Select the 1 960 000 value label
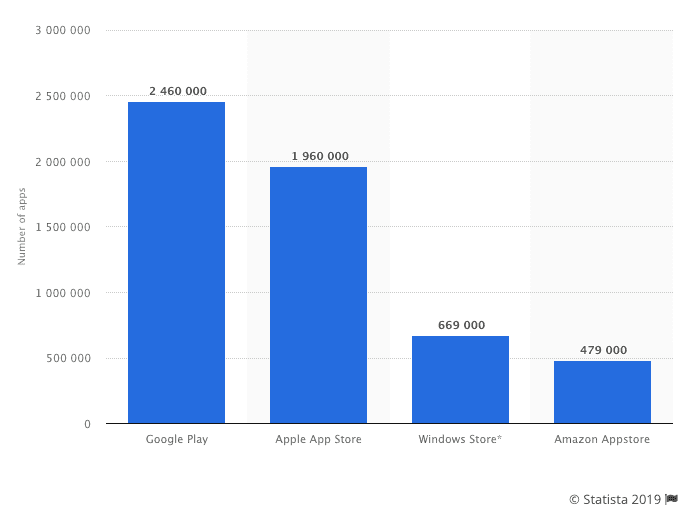Viewport: 688px width, 514px height. pos(320,156)
